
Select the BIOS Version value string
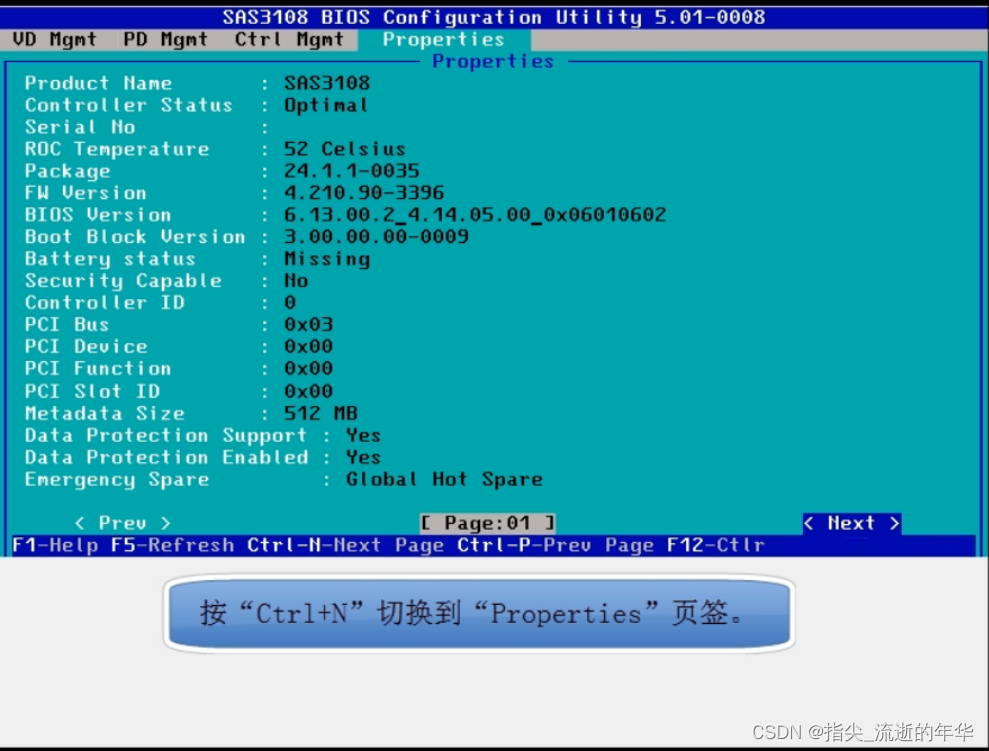click(x=475, y=215)
